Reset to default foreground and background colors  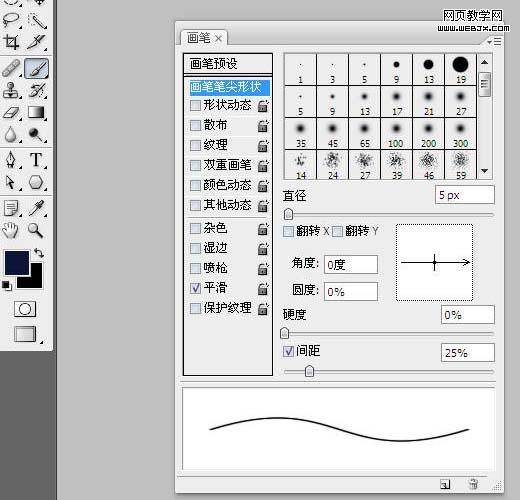[x=7, y=286]
